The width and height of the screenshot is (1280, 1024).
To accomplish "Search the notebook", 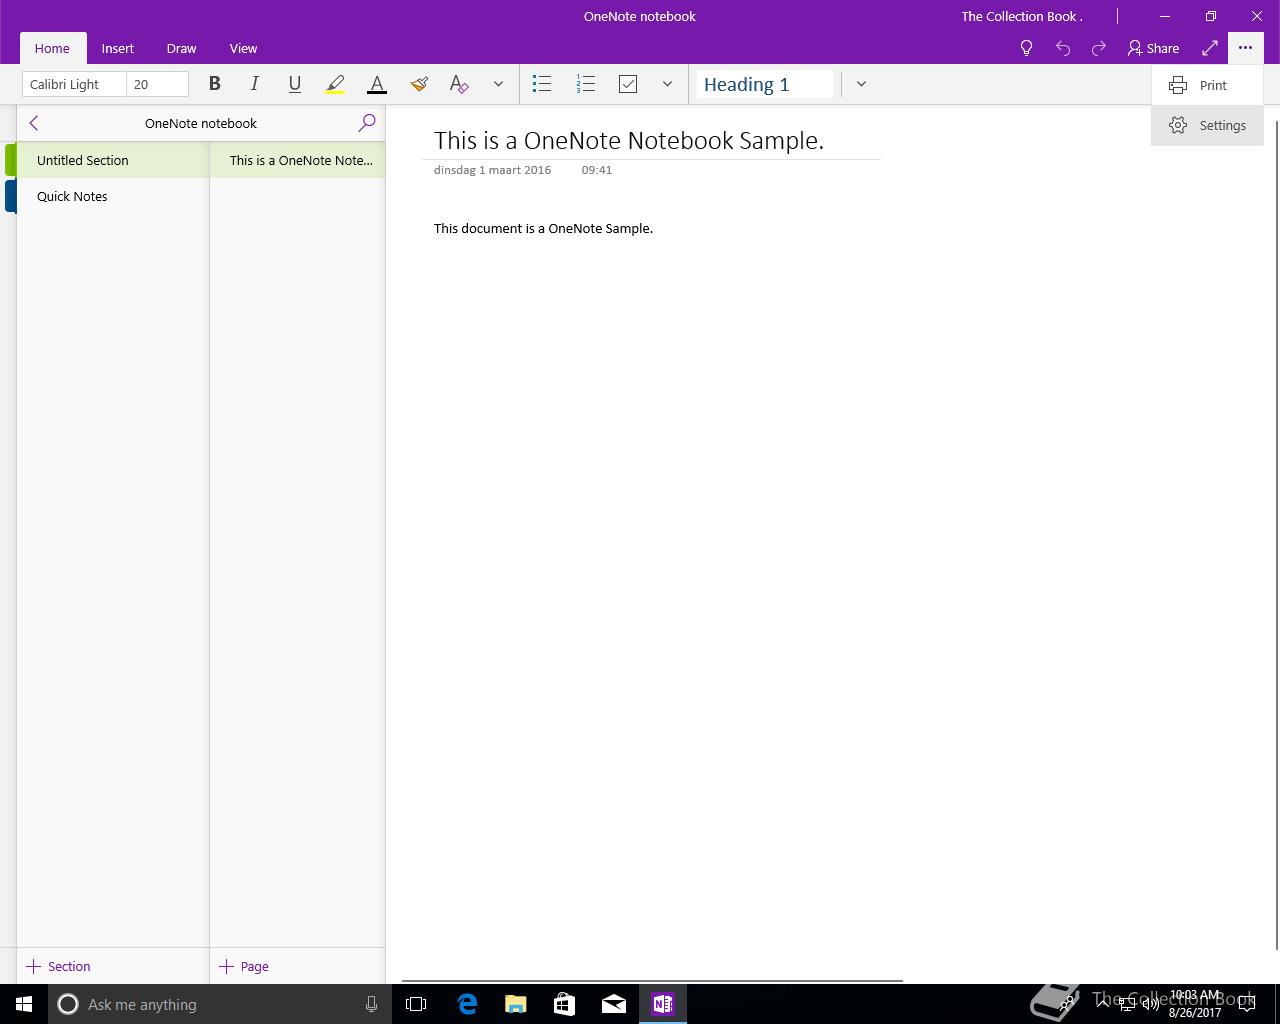I will [x=367, y=123].
